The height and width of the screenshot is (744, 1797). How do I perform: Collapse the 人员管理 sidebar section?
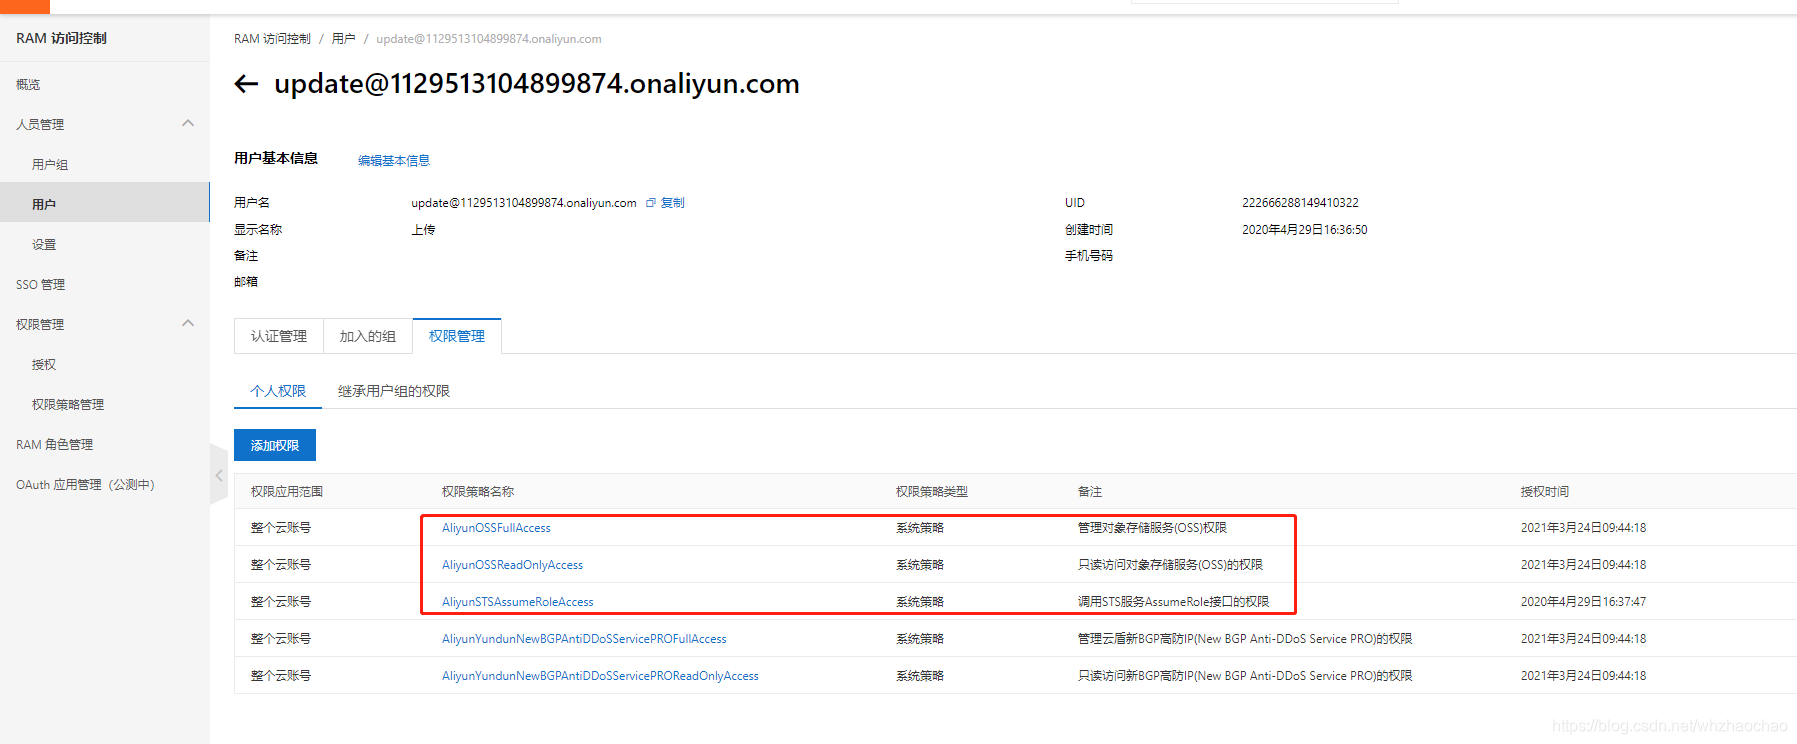(188, 123)
